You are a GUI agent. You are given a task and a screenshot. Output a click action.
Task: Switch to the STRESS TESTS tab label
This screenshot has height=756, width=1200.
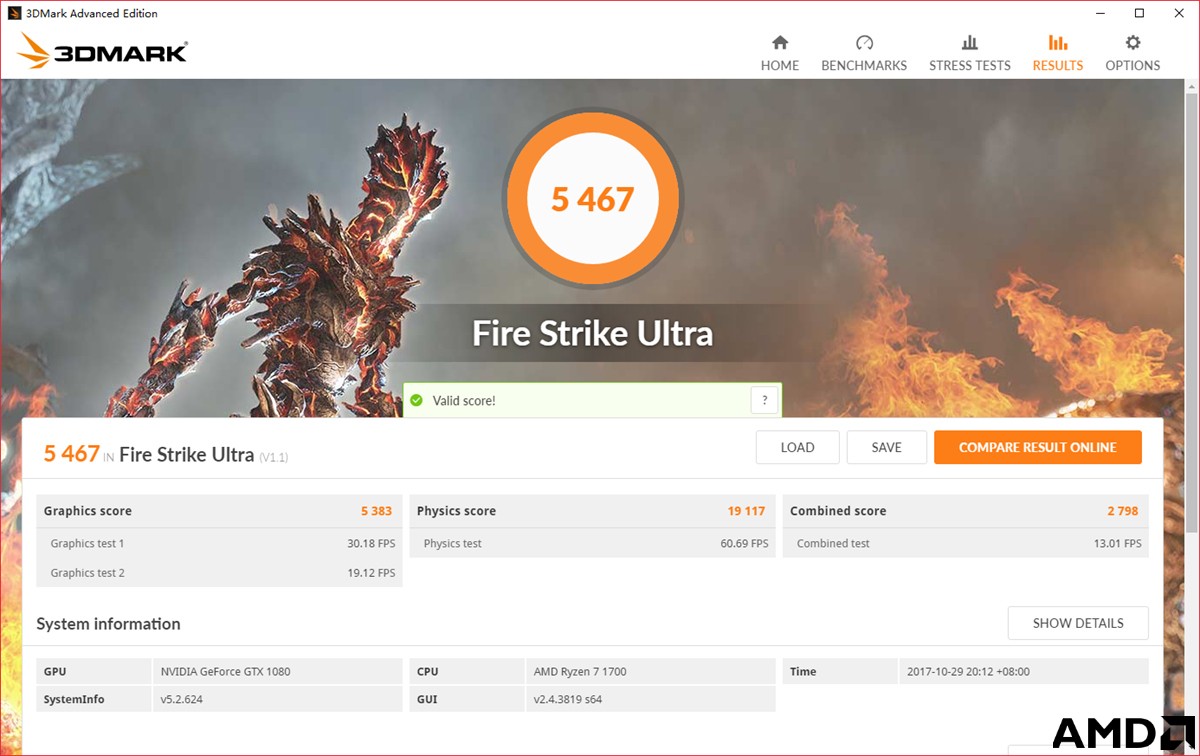click(x=970, y=66)
